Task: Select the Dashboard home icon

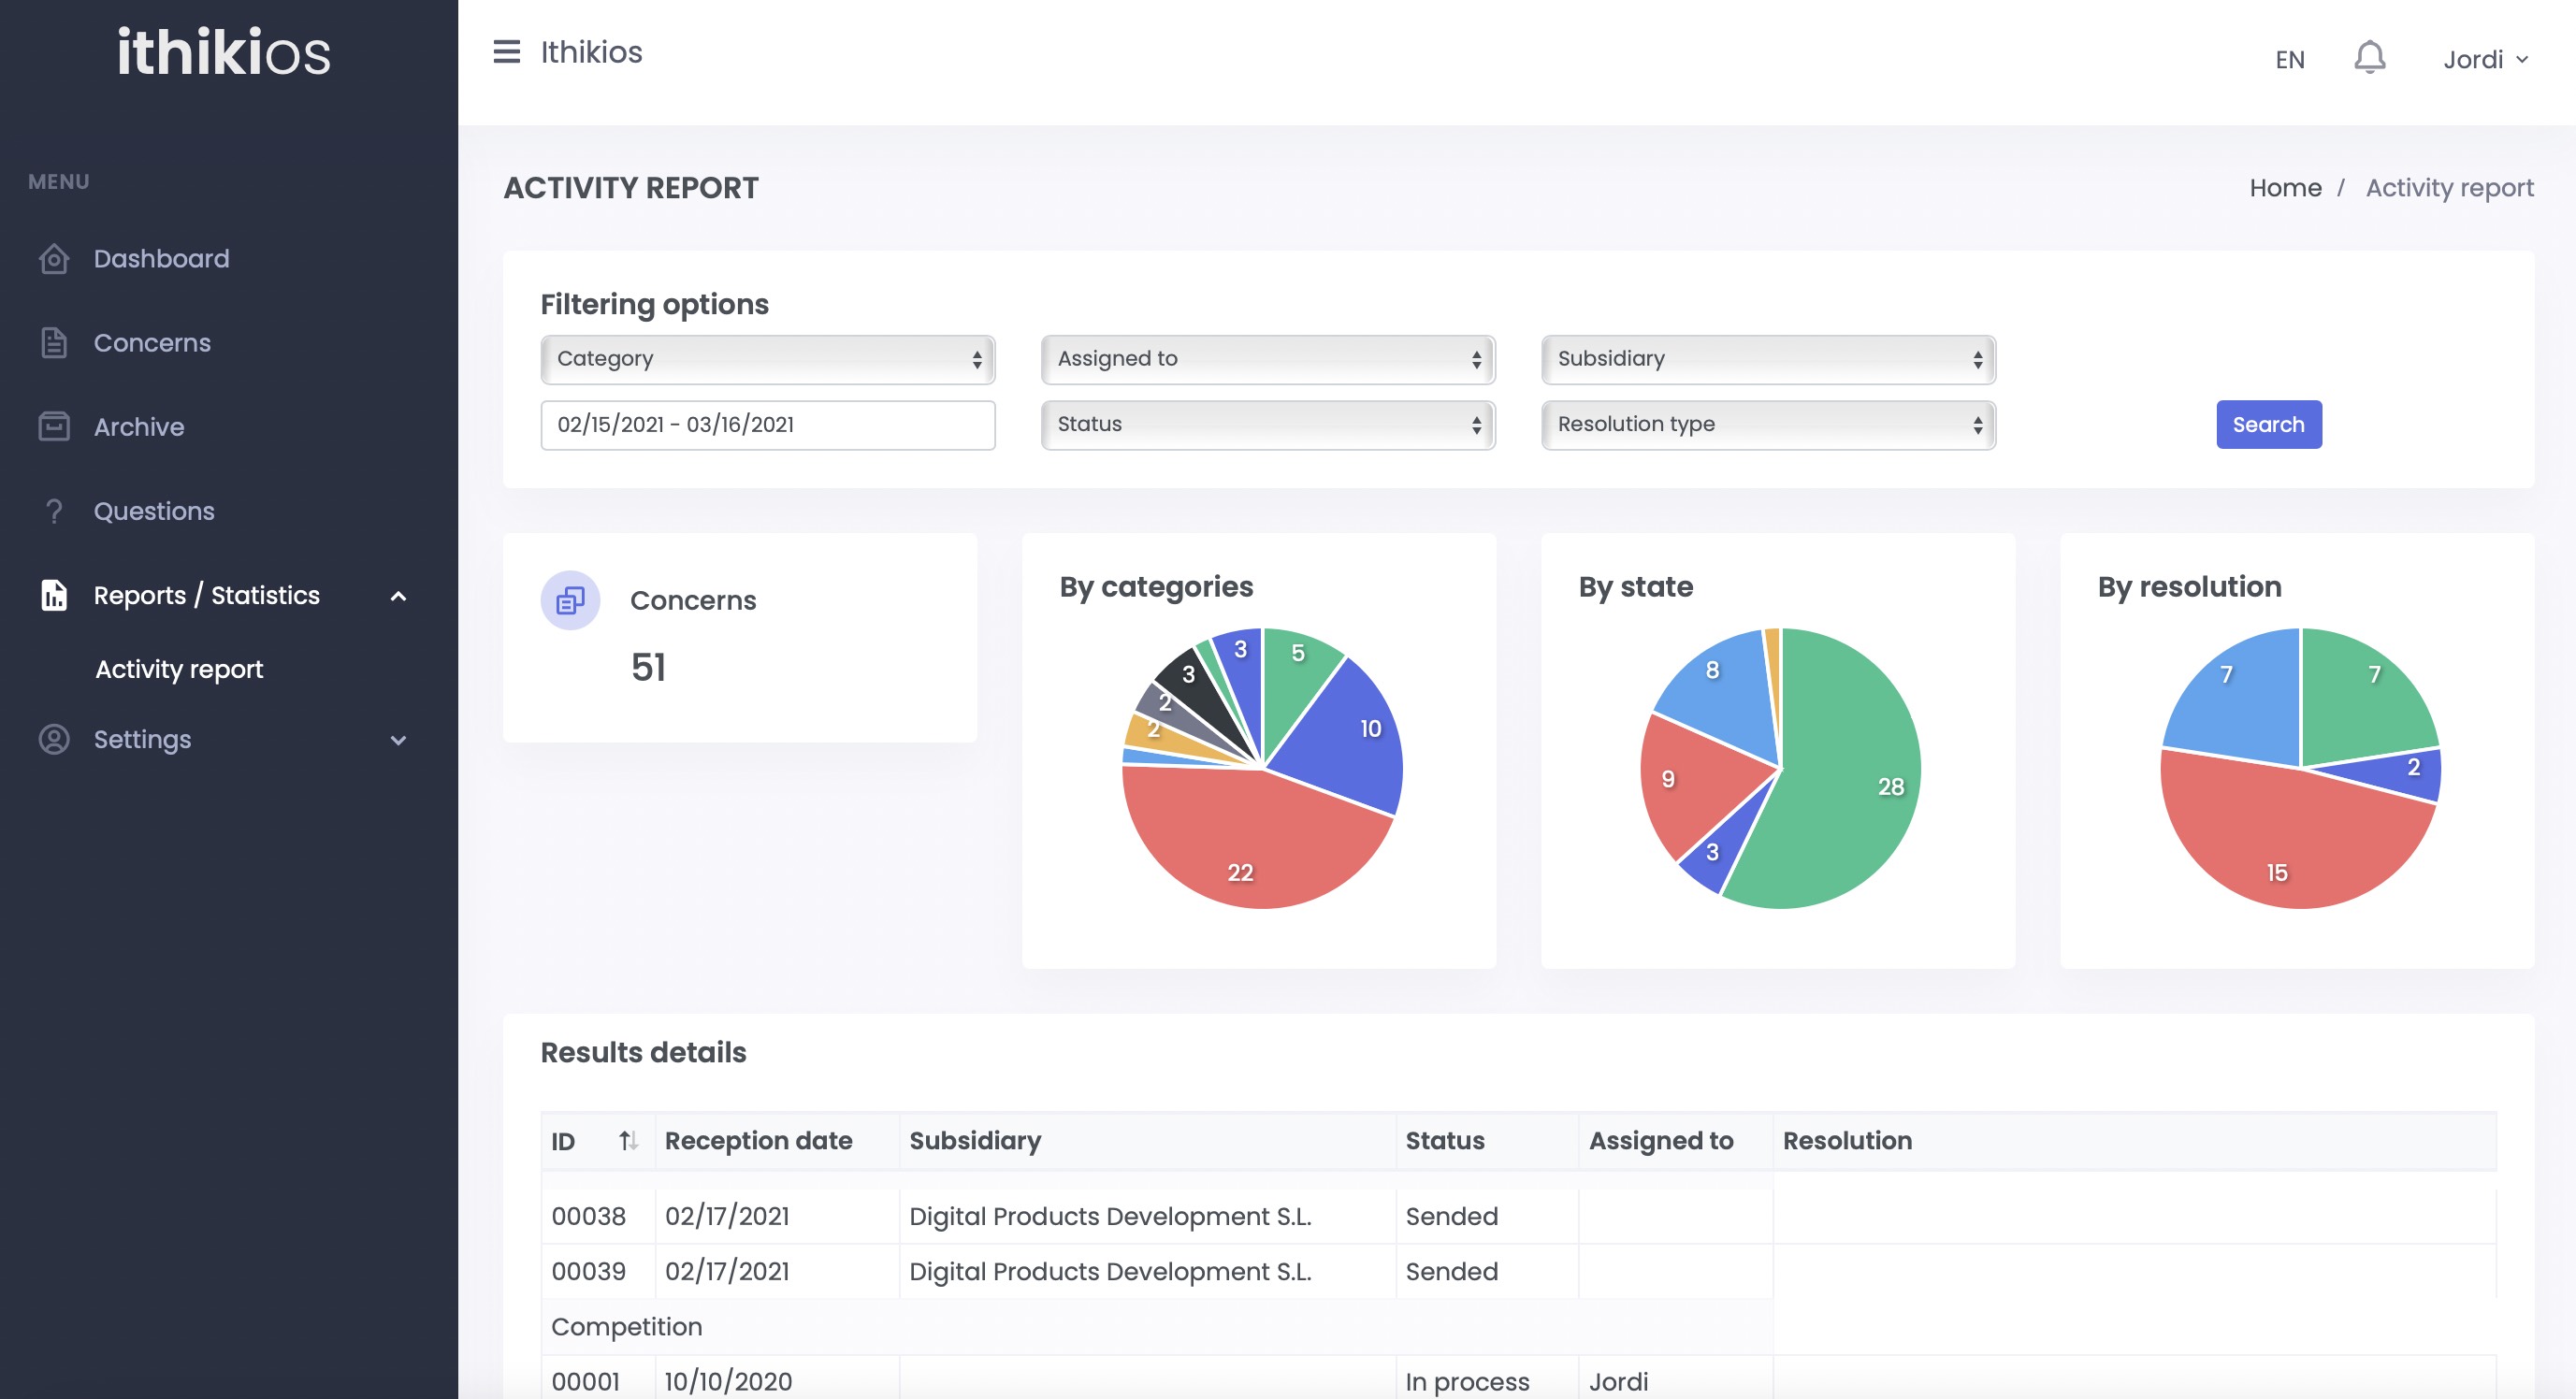Action: [x=54, y=258]
